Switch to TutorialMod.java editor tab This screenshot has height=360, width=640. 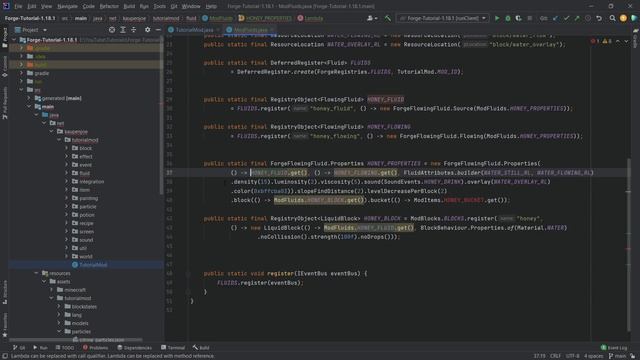coord(194,30)
